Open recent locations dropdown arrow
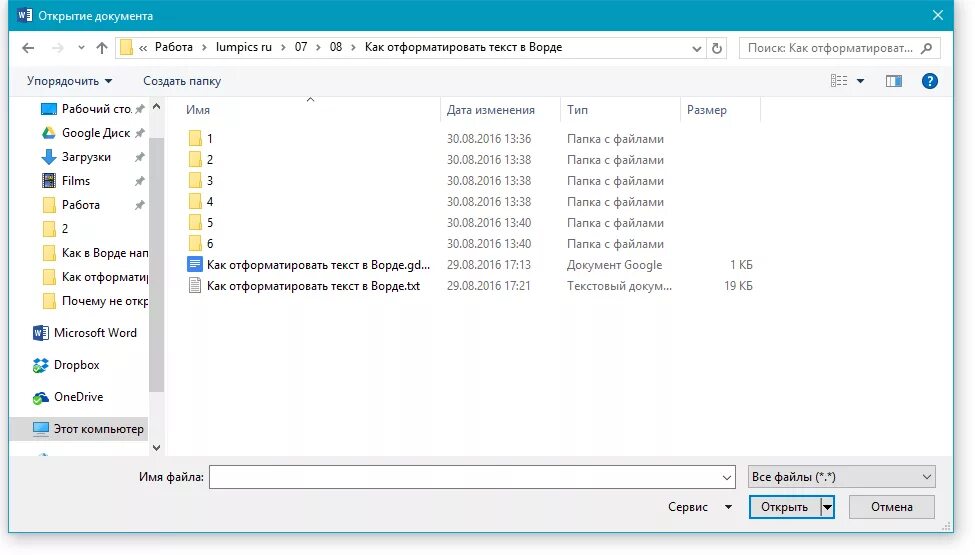This screenshot has height=555, width=975. click(x=81, y=48)
